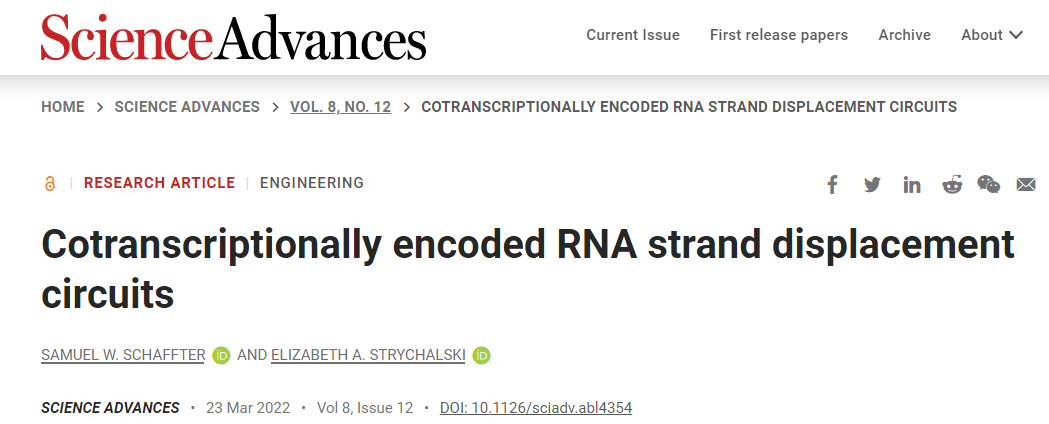Image resolution: width=1049 pixels, height=424 pixels.
Task: Share article on Reddit
Action: 952,185
